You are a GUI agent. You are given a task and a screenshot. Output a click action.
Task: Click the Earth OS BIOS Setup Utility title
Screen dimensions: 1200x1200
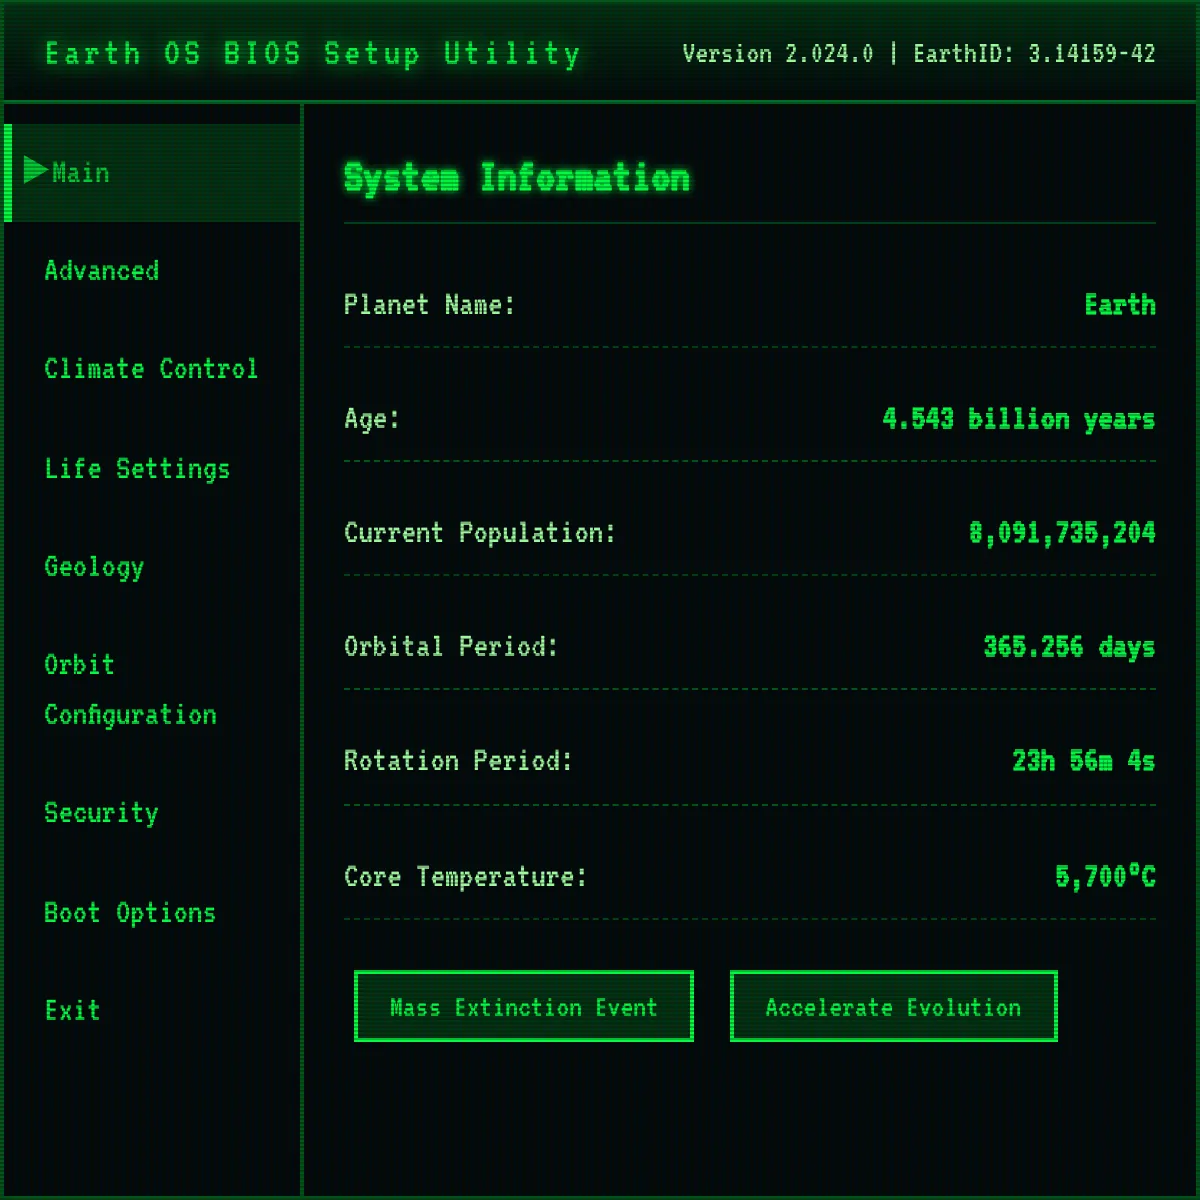313,53
